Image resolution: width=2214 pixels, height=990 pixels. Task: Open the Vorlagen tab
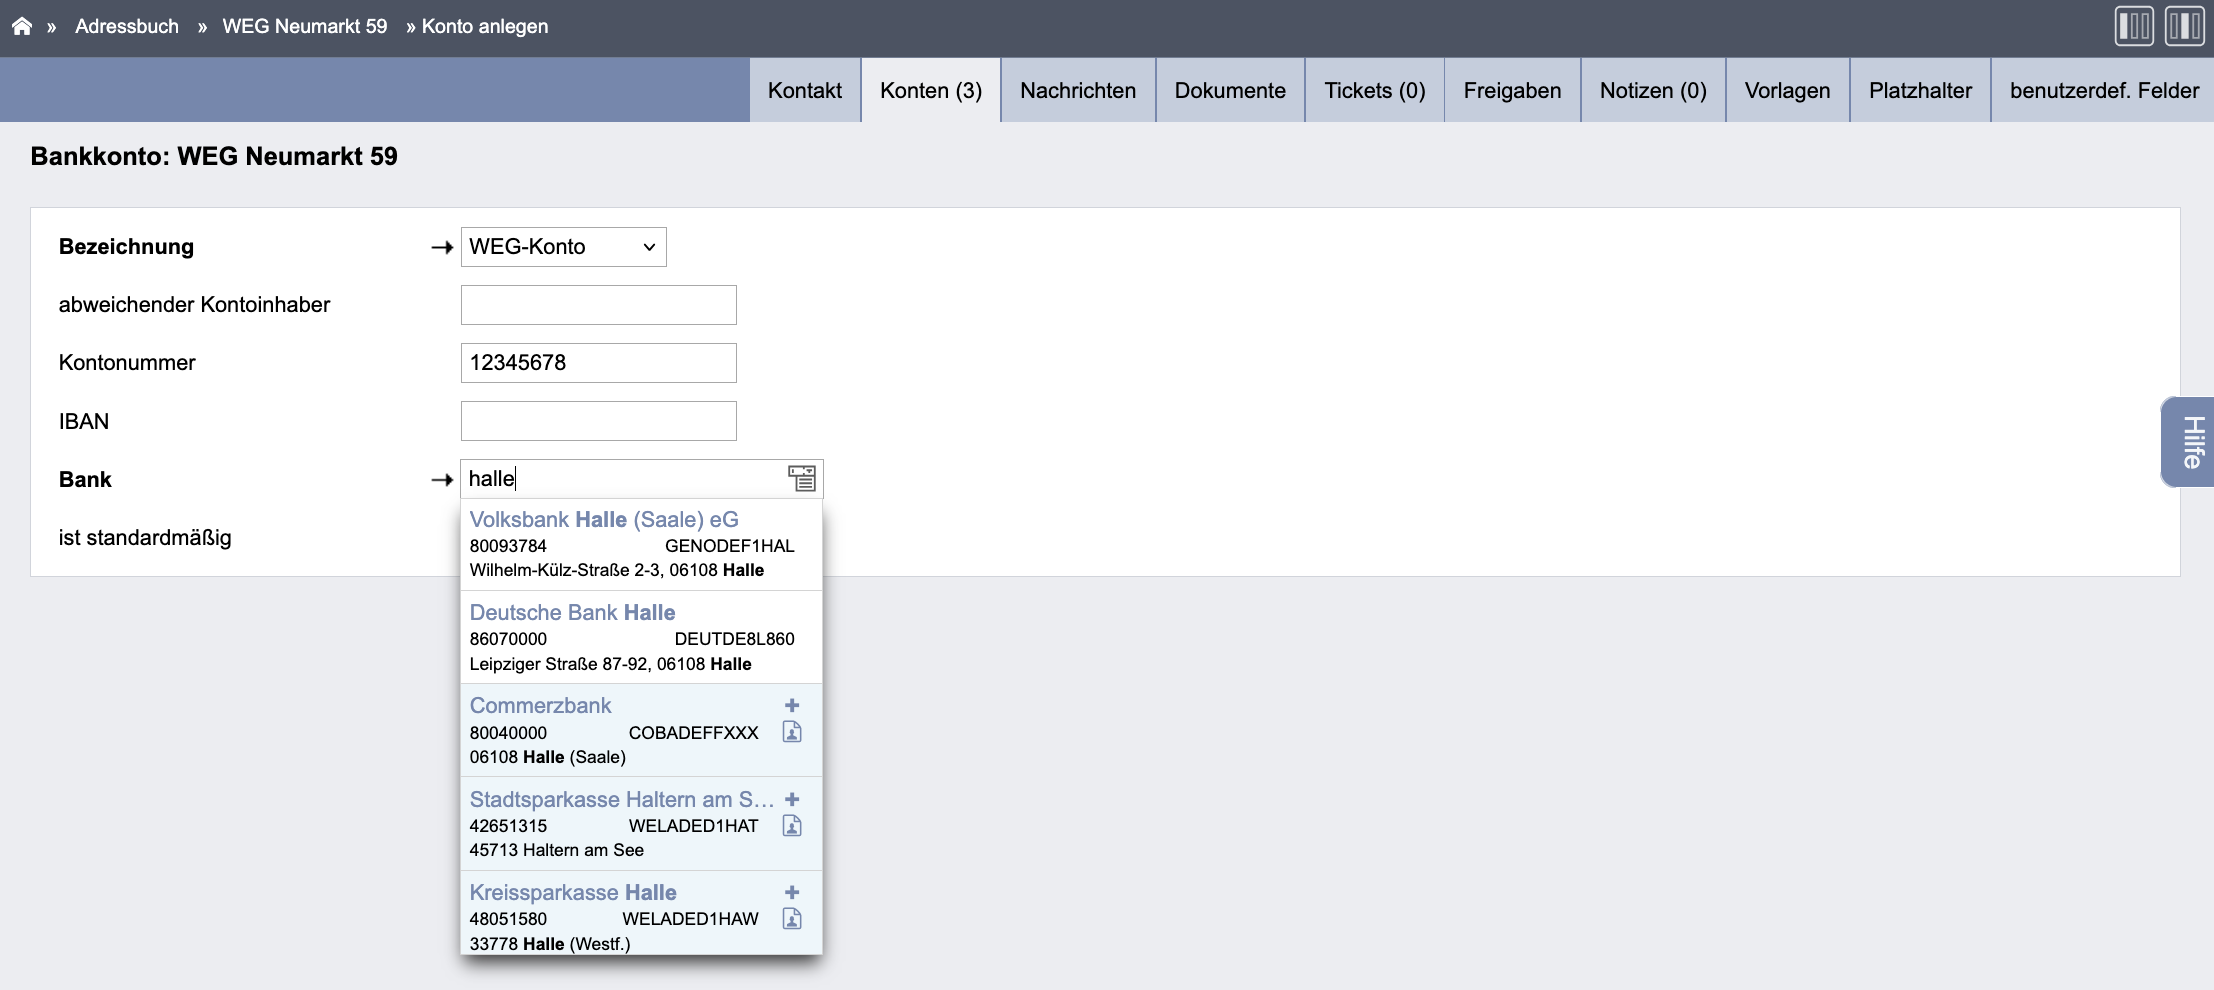1787,90
